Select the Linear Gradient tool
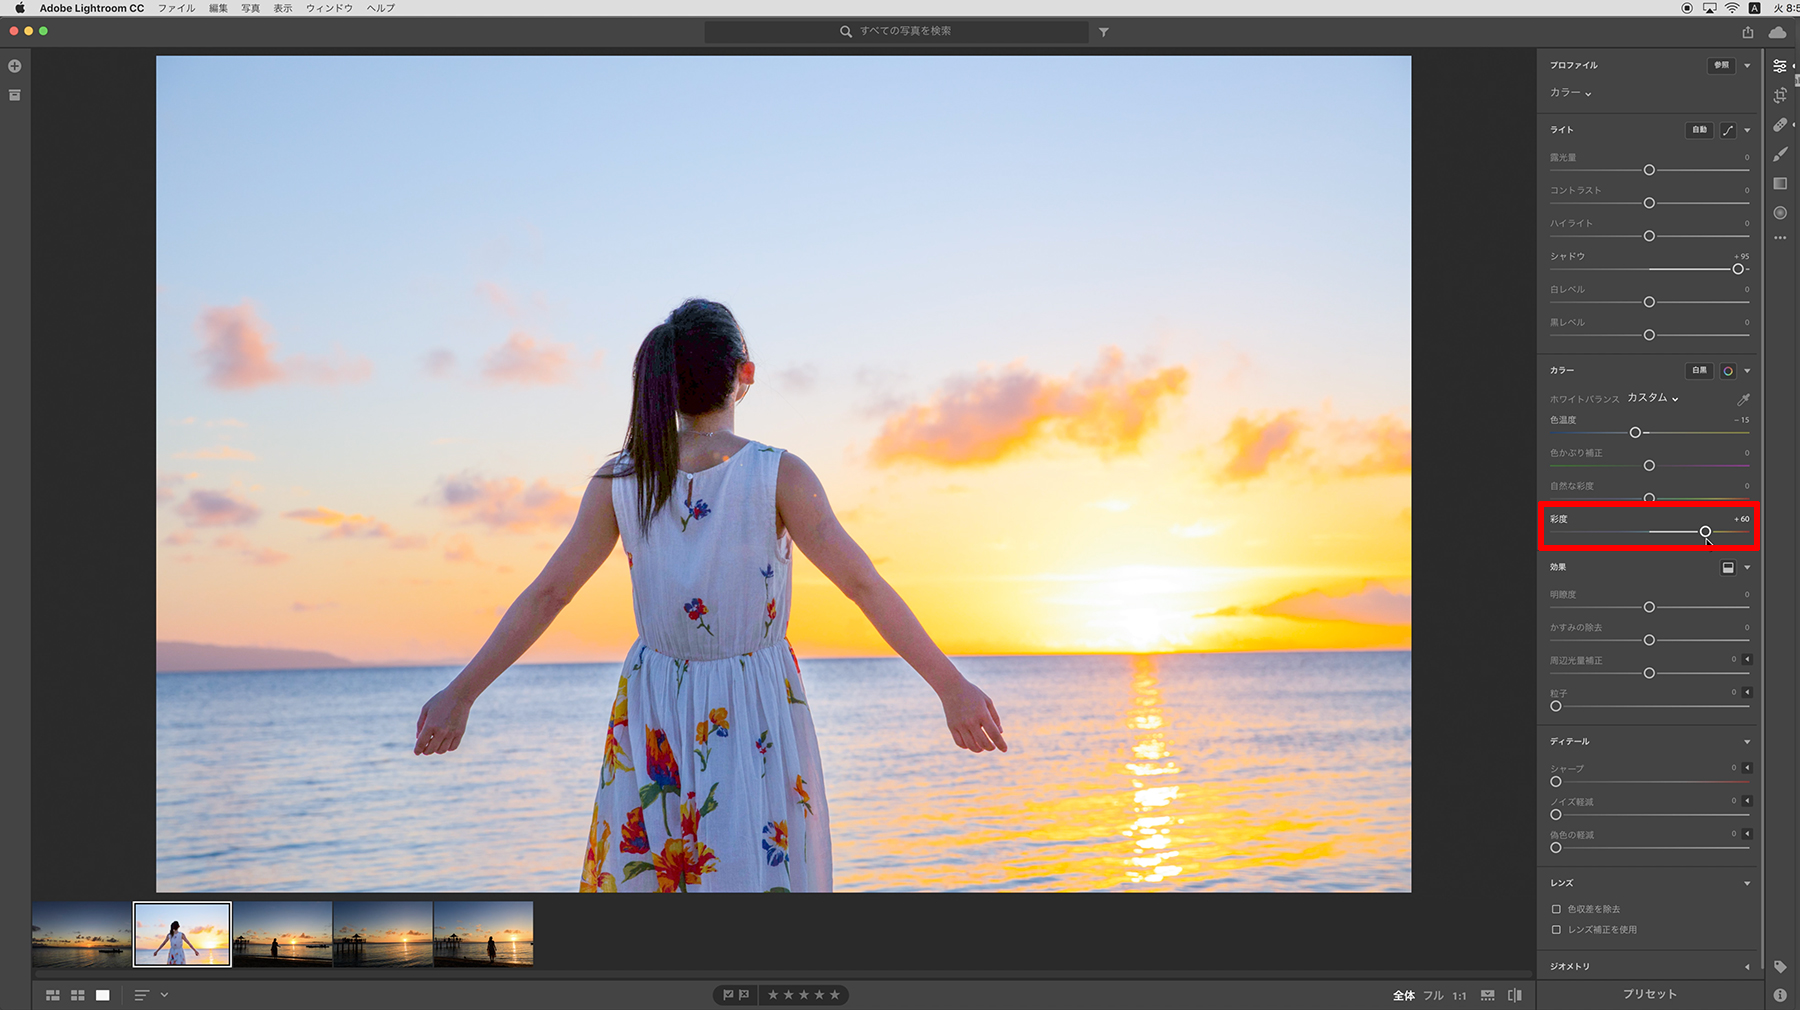Image resolution: width=1800 pixels, height=1010 pixels. [x=1780, y=183]
